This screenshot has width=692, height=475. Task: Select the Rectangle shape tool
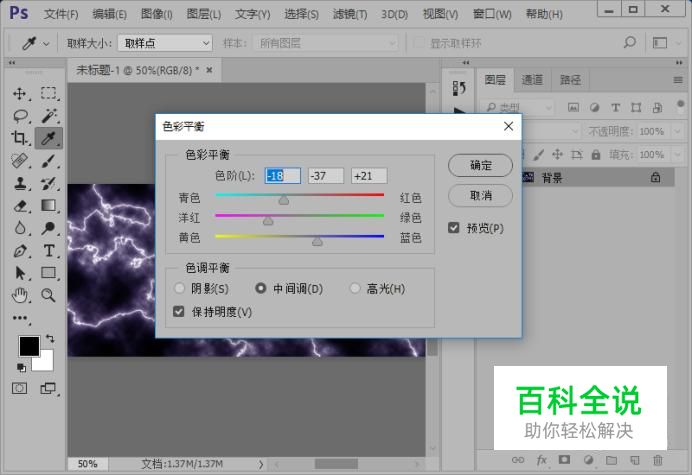pos(49,273)
